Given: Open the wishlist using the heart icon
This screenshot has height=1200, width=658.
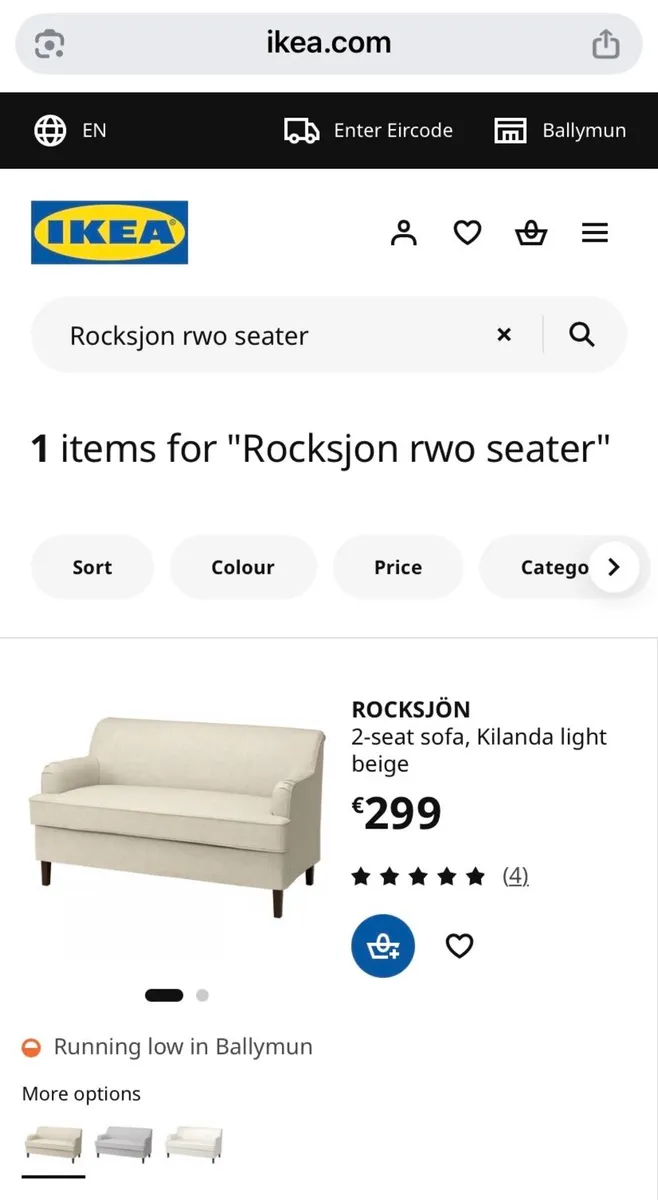Looking at the screenshot, I should click(466, 232).
